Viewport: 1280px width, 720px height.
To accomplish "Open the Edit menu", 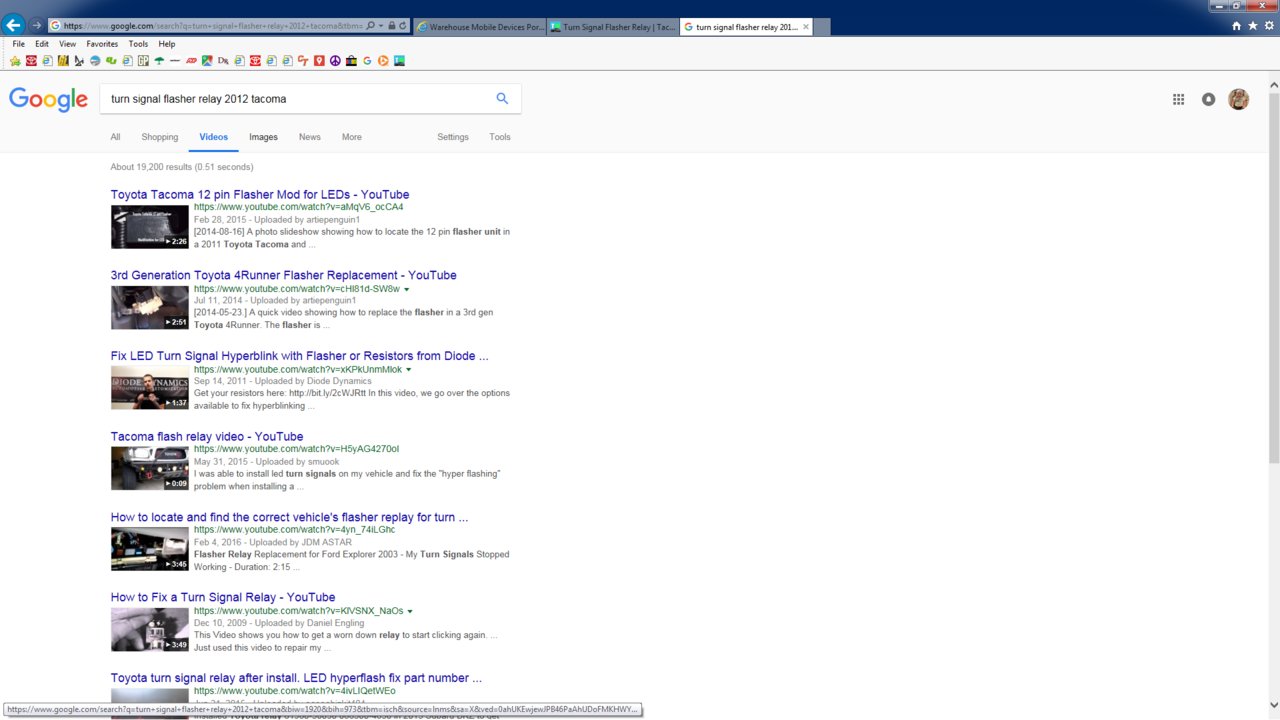I will pyautogui.click(x=42, y=44).
